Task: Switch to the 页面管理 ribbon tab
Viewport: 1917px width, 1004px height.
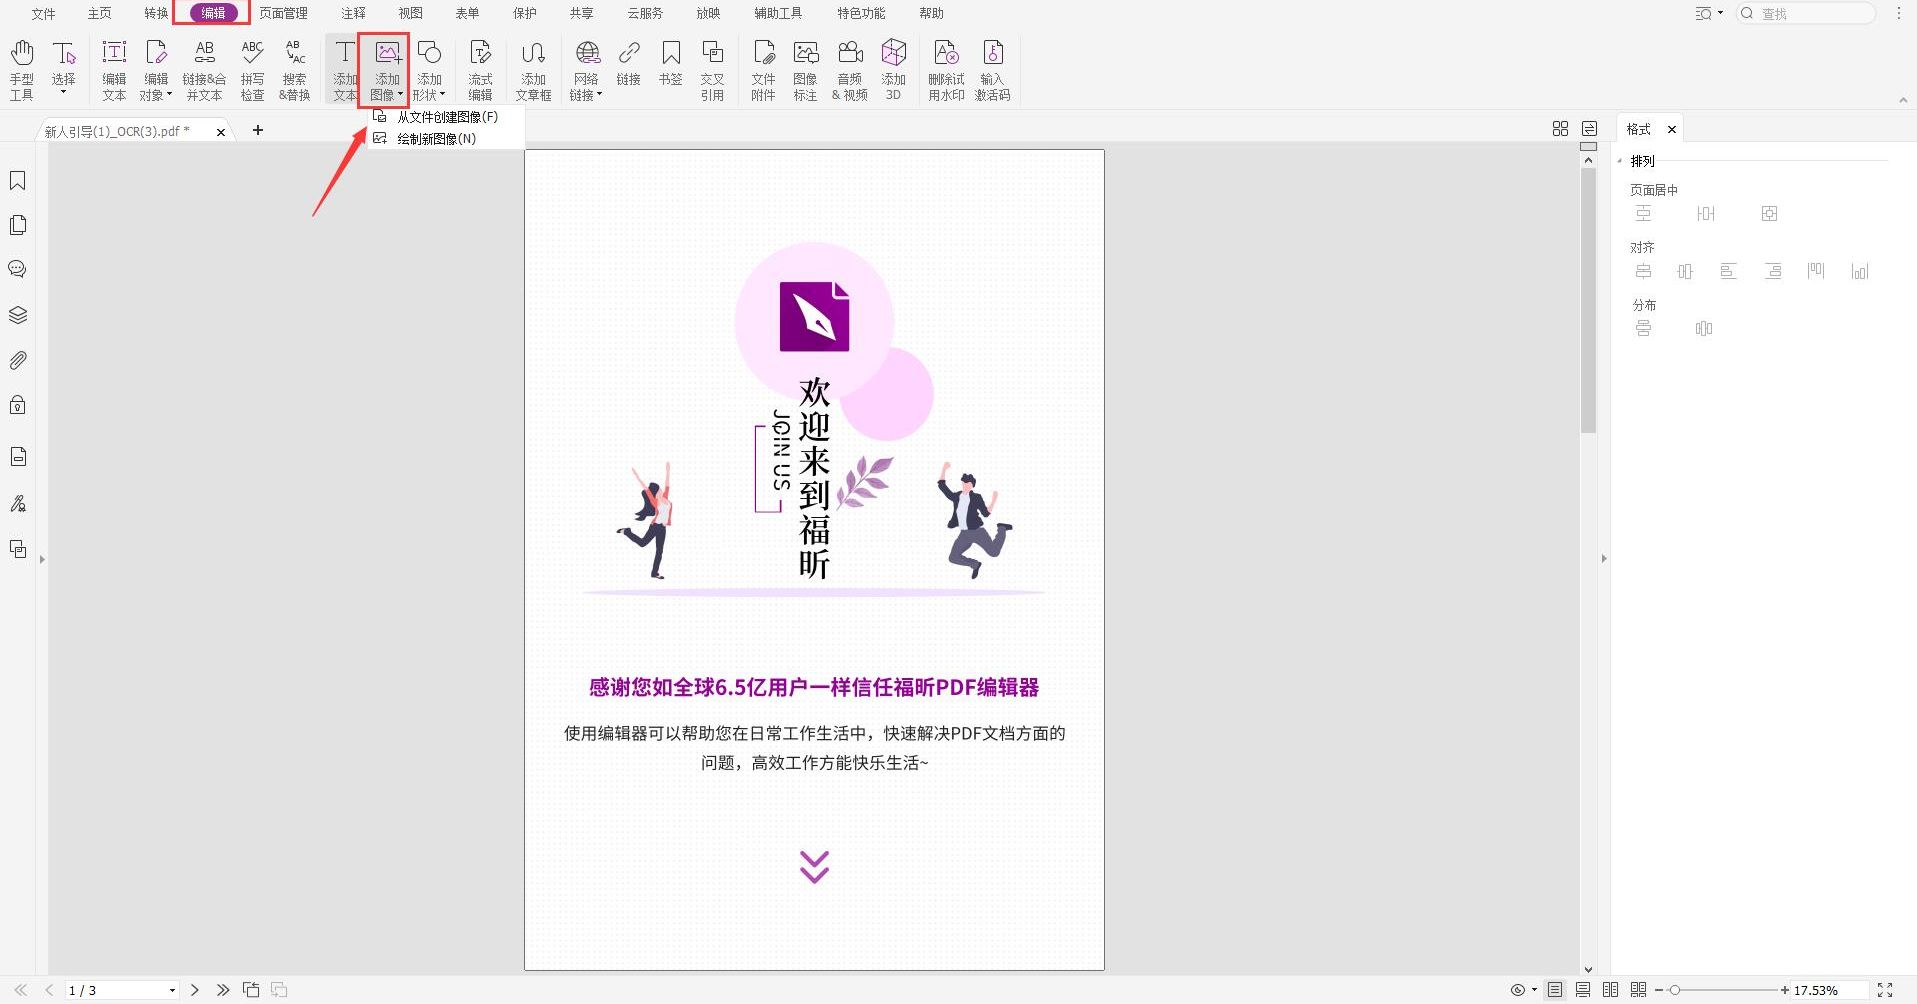Action: pyautogui.click(x=283, y=13)
